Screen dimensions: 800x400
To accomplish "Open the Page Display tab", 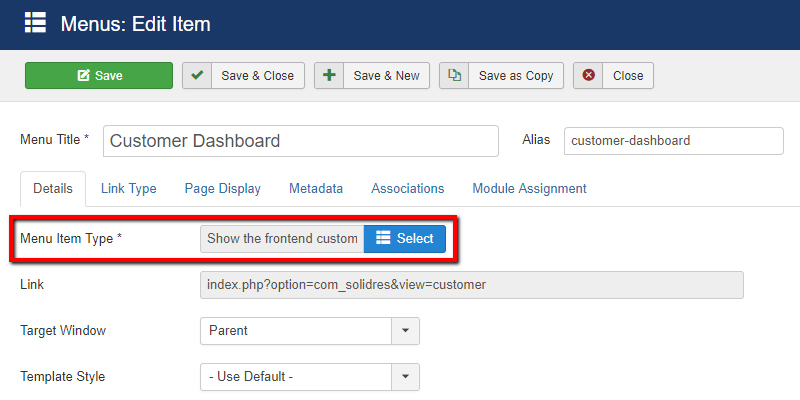I will 222,189.
